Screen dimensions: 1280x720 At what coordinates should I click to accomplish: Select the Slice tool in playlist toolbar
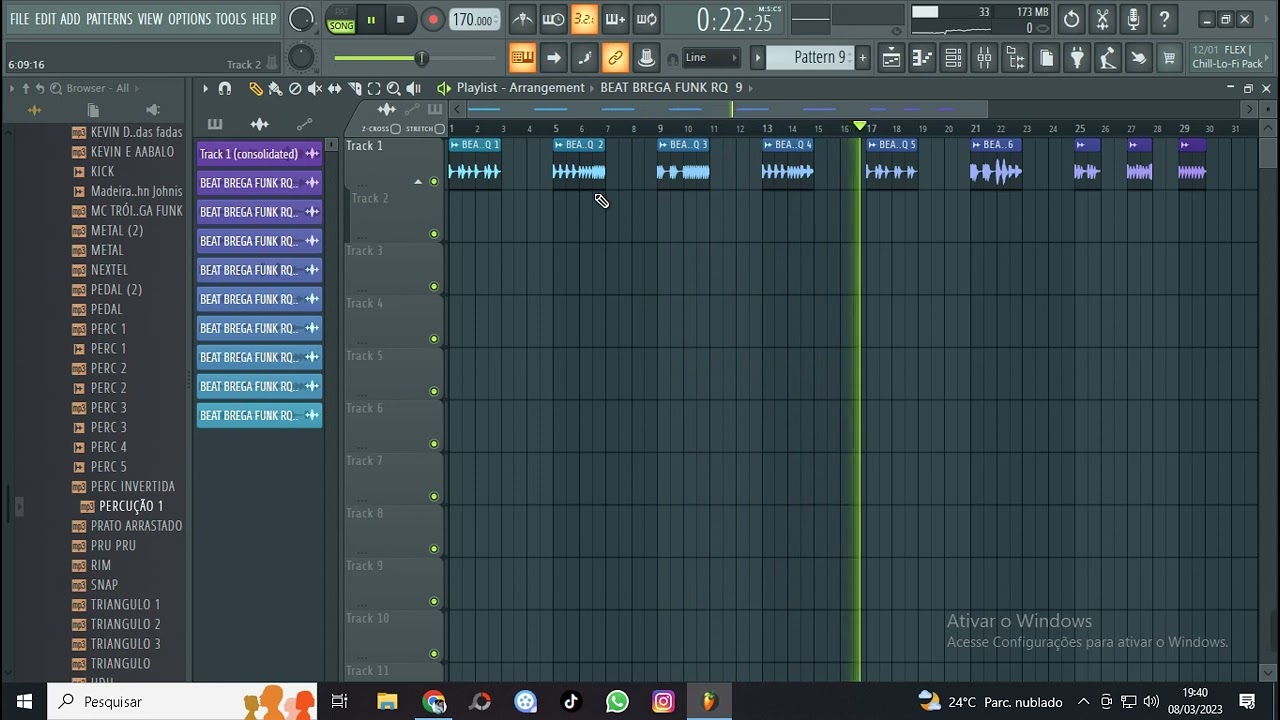(355, 88)
